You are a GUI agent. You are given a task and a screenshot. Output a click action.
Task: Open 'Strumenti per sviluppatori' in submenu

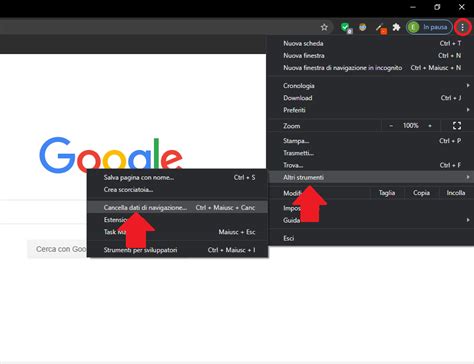click(x=177, y=250)
